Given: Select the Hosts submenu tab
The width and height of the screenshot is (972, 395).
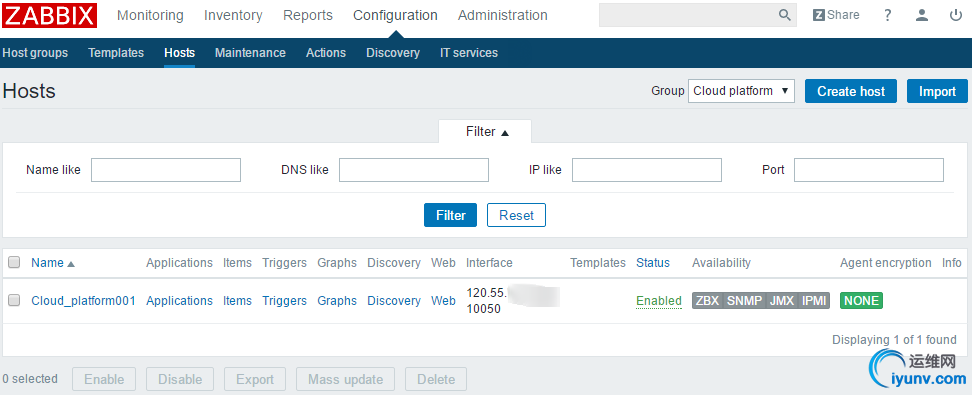Looking at the screenshot, I should point(179,53).
